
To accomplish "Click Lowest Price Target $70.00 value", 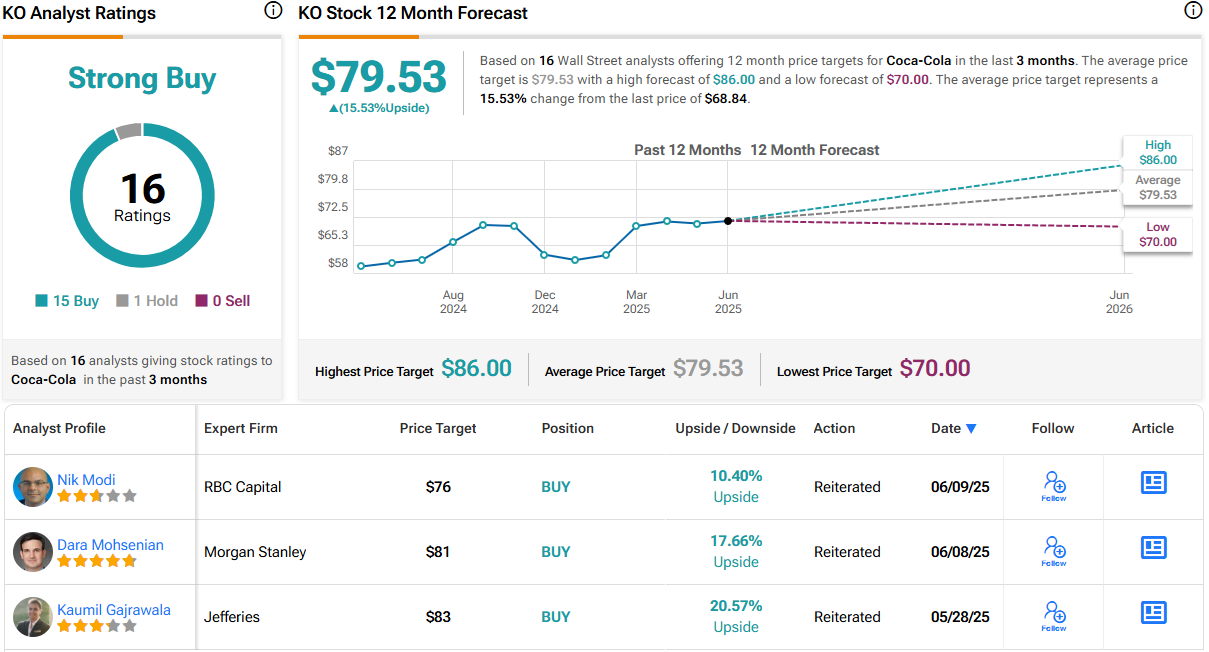I will pos(935,368).
